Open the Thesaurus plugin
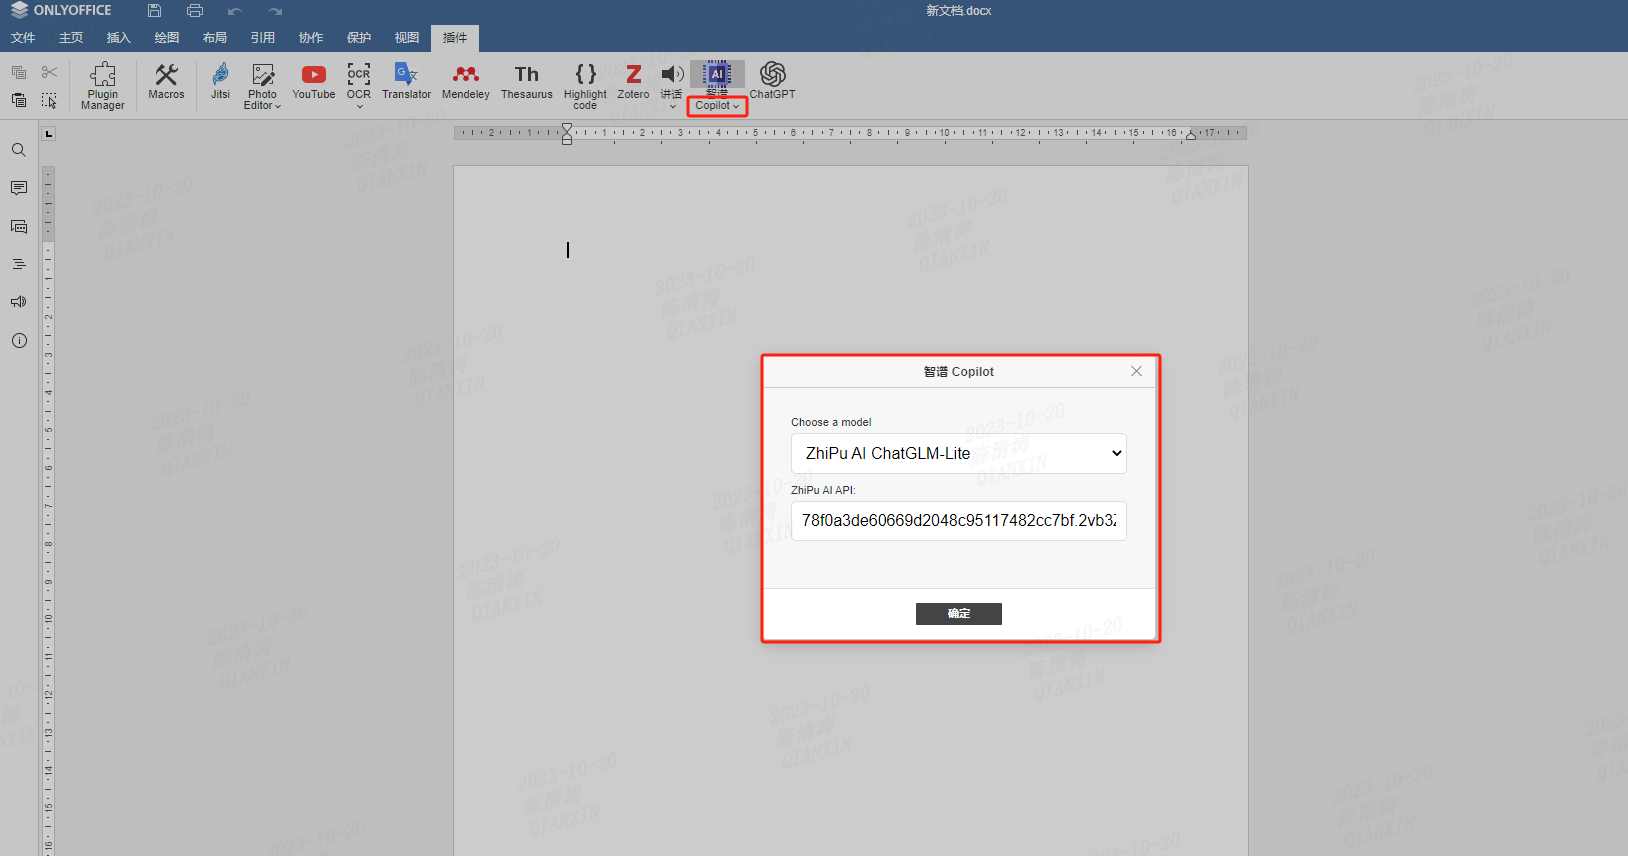This screenshot has height=856, width=1628. [x=526, y=81]
